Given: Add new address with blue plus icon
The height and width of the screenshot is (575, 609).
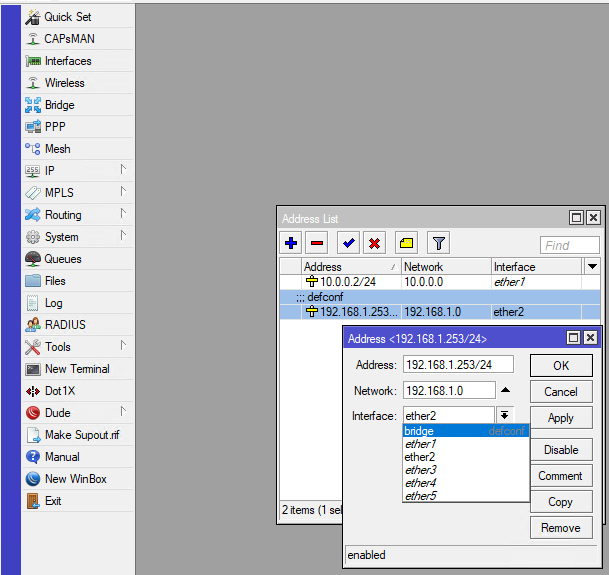Looking at the screenshot, I should 291,243.
